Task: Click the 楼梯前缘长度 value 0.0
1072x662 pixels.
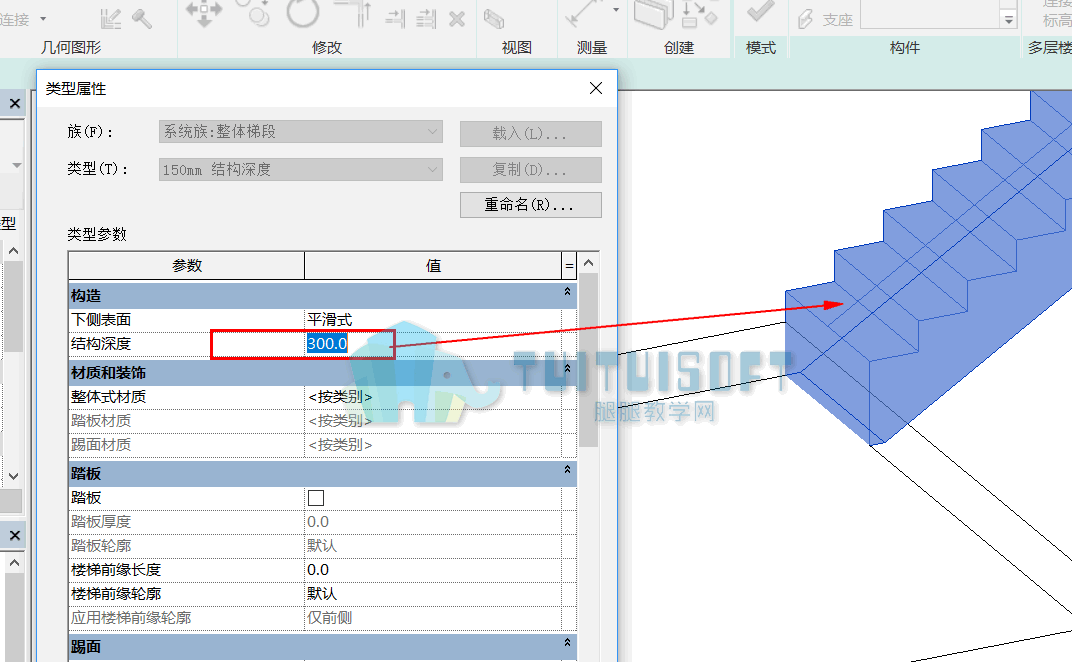Action: (x=433, y=570)
